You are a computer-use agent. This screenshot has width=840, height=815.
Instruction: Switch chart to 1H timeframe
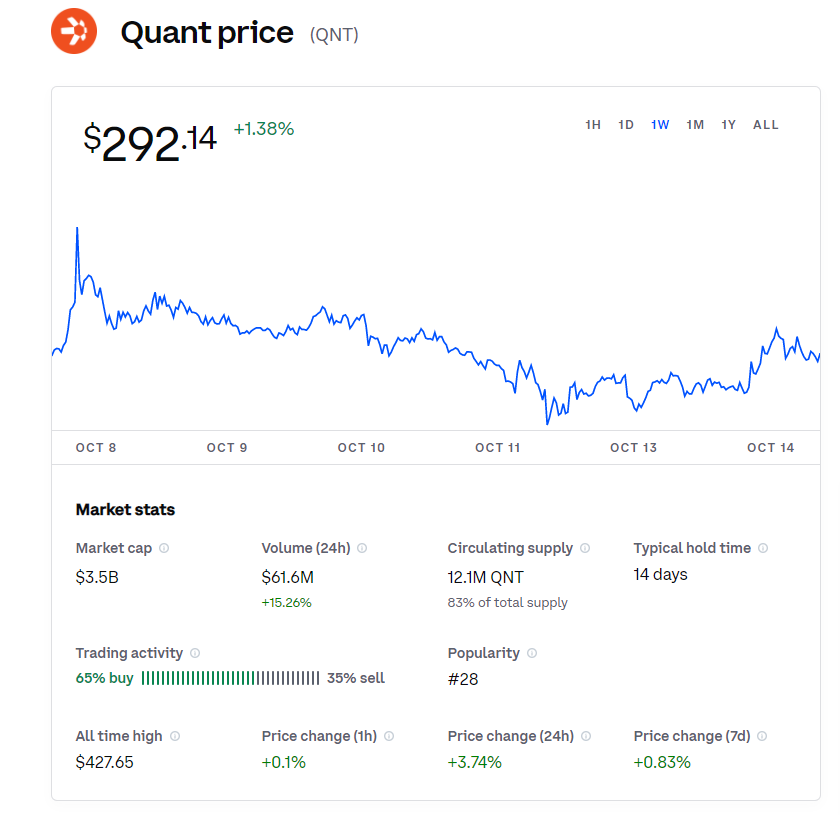click(593, 125)
